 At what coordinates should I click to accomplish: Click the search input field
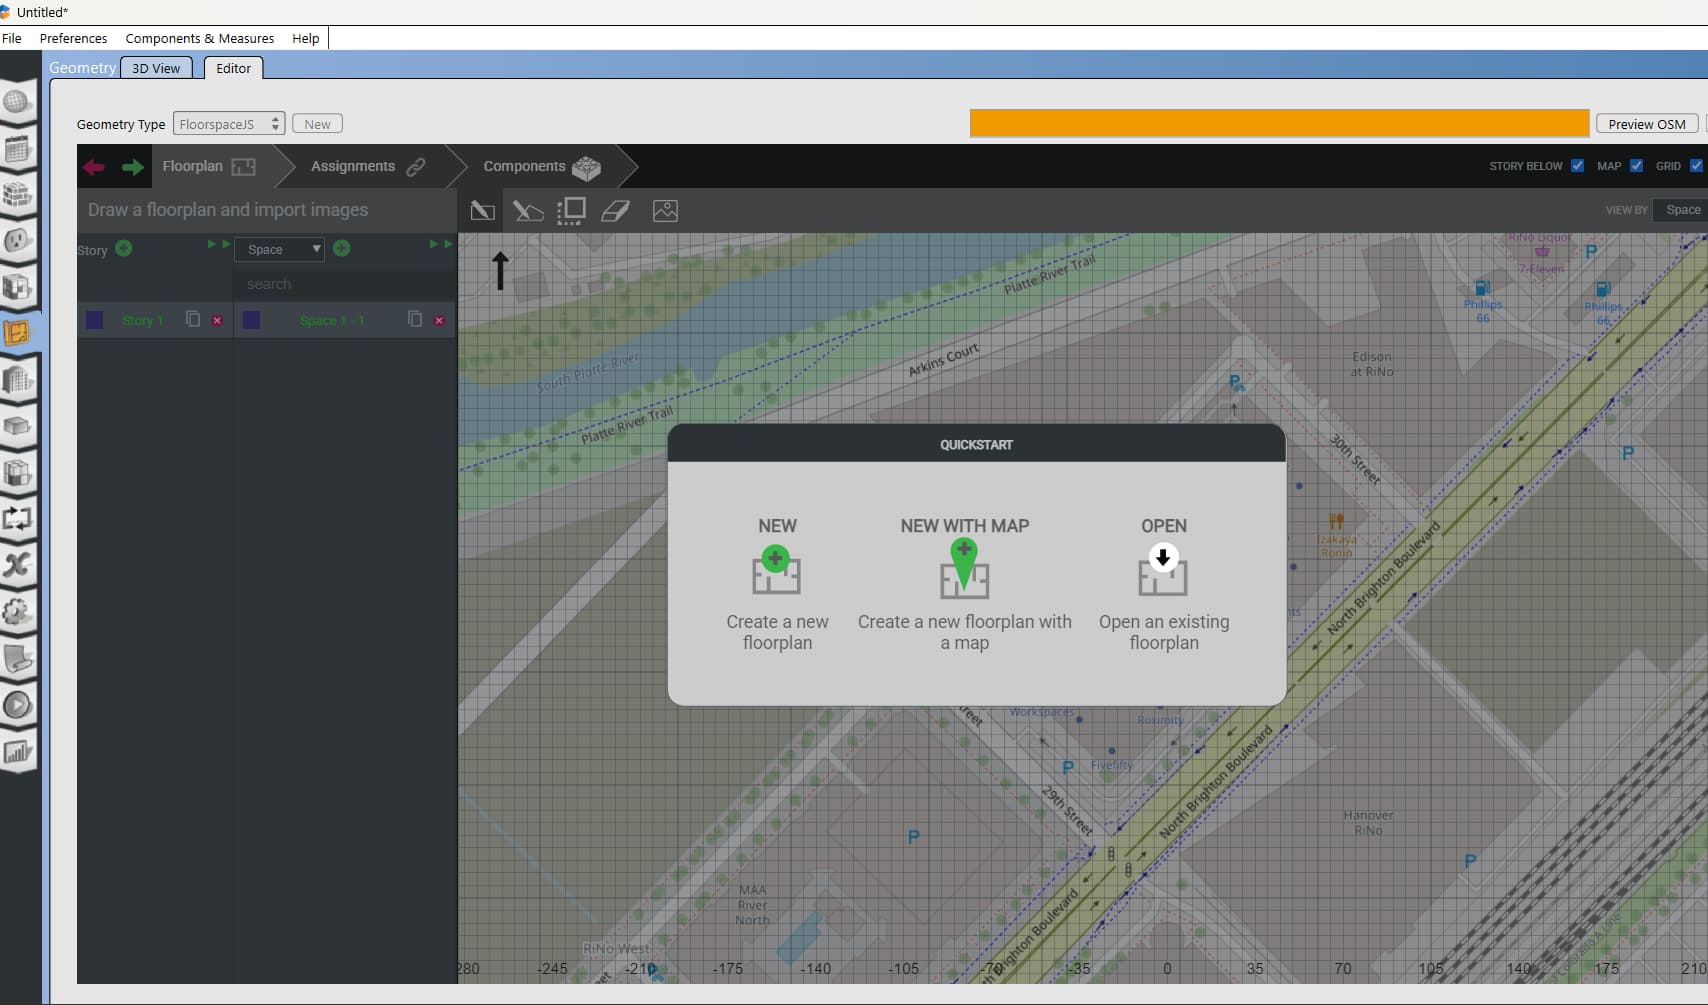(x=344, y=284)
